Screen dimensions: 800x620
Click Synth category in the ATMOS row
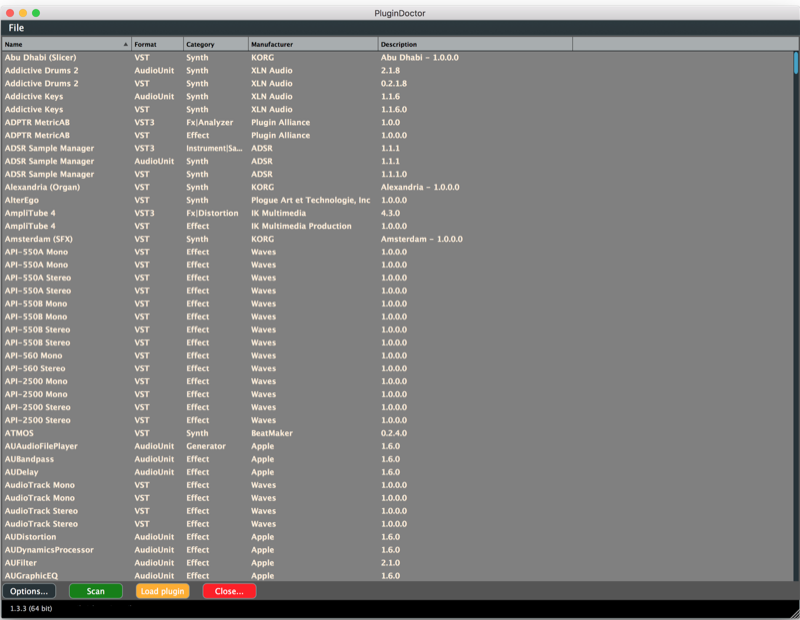point(197,433)
